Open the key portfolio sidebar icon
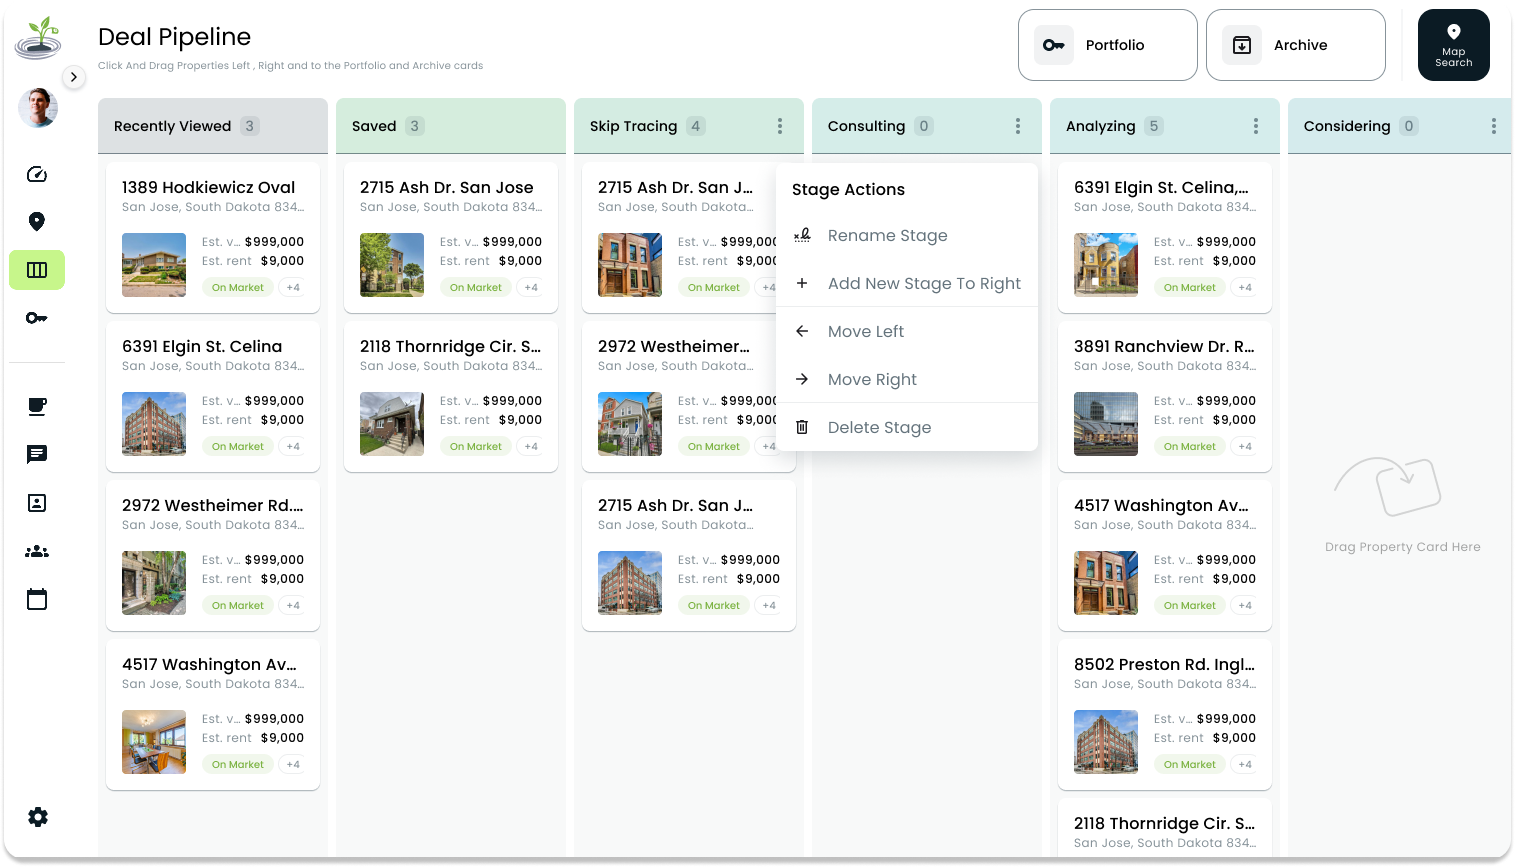This screenshot has width=1515, height=867. click(37, 318)
